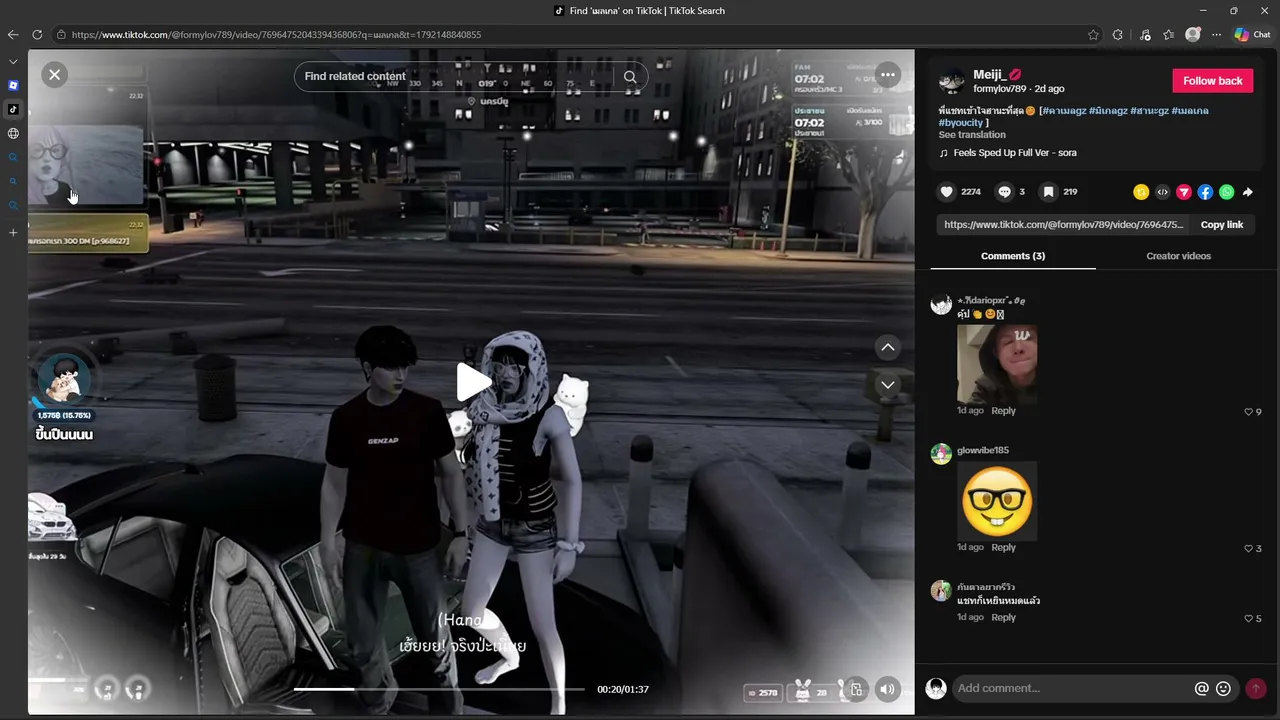Collapse the vertical tabs dropdown chevron

coord(13,62)
